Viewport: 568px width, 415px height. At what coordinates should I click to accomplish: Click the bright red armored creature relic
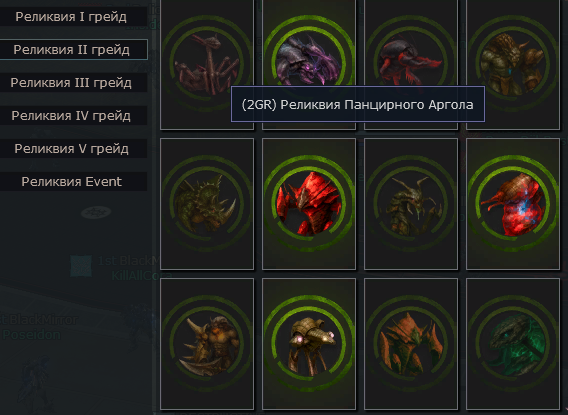(x=309, y=204)
